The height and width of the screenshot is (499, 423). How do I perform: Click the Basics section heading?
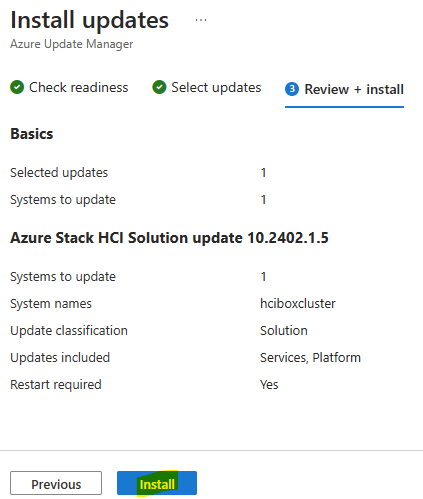point(32,134)
